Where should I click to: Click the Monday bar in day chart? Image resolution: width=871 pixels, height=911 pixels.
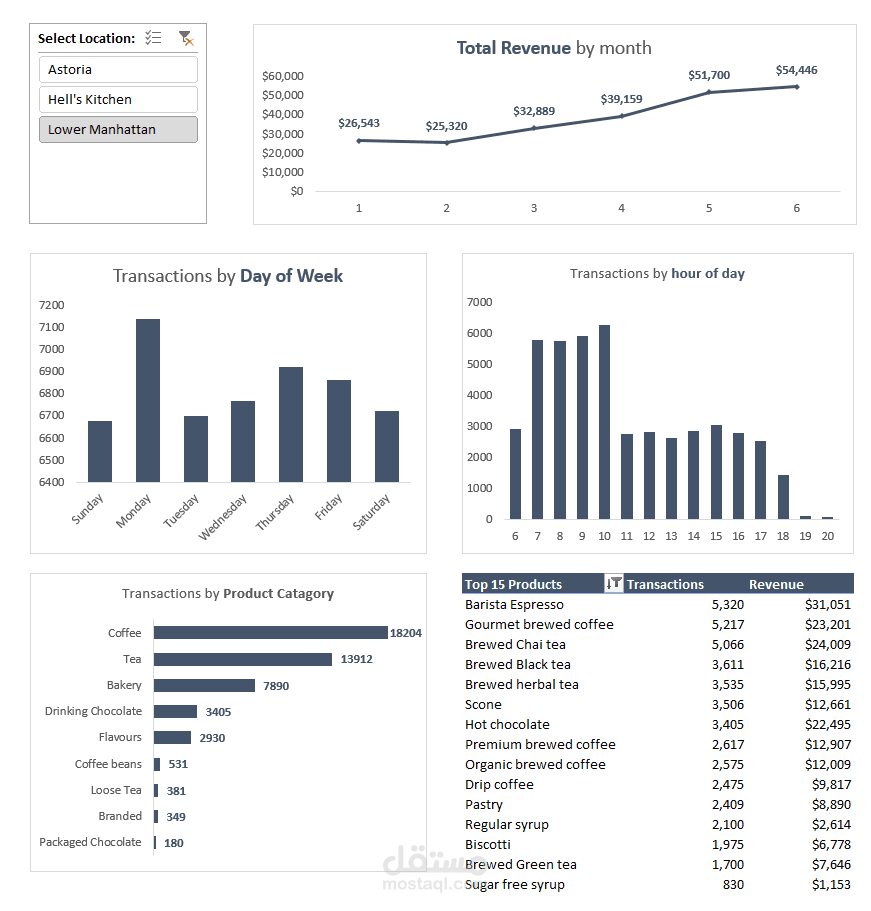[x=148, y=400]
